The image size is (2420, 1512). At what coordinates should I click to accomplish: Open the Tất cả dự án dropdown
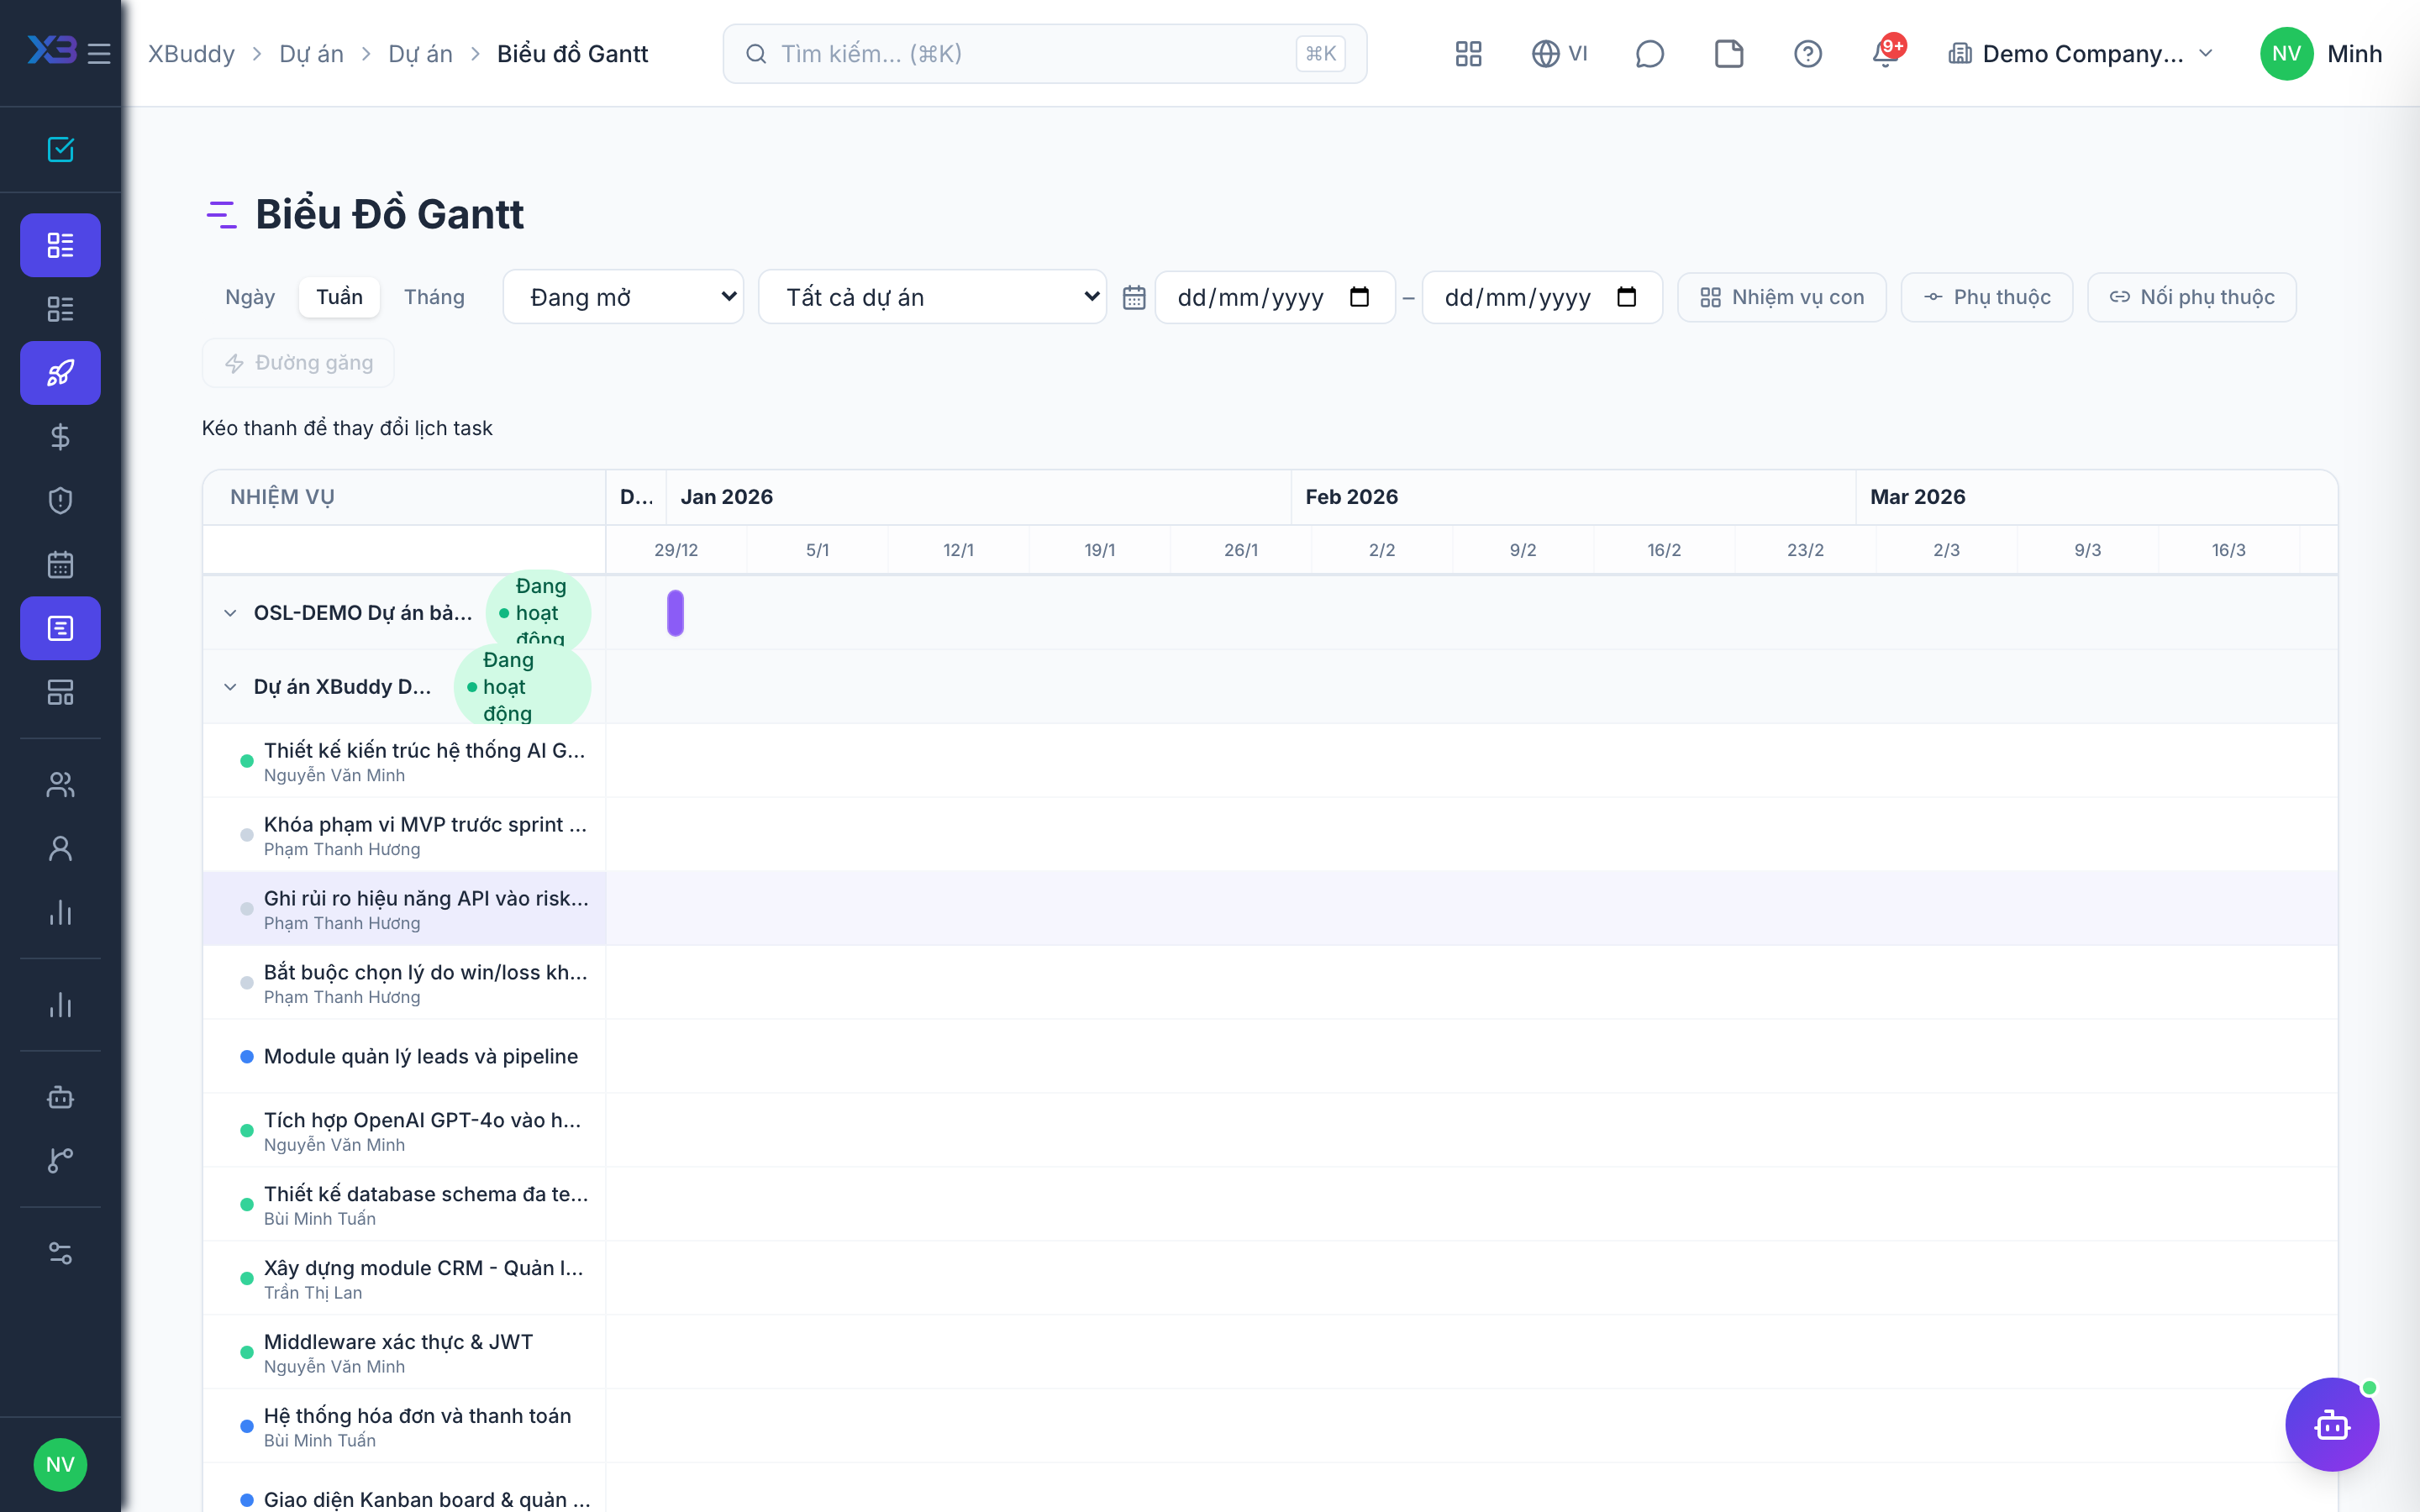click(x=932, y=297)
